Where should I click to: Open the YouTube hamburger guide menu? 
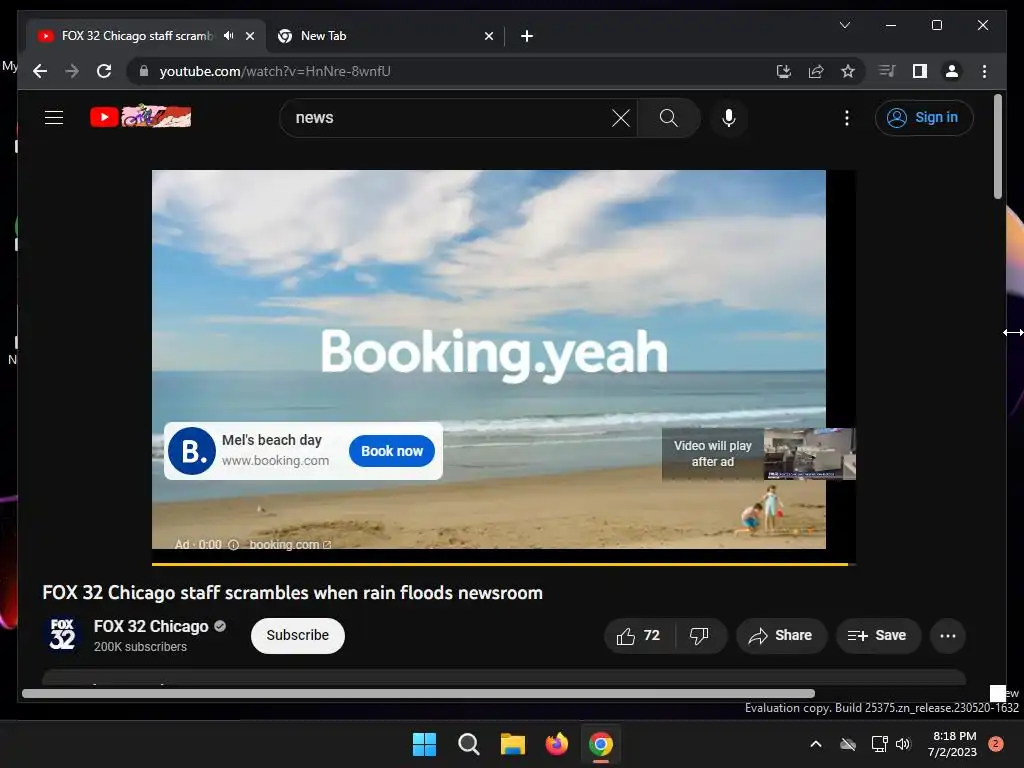coord(54,118)
